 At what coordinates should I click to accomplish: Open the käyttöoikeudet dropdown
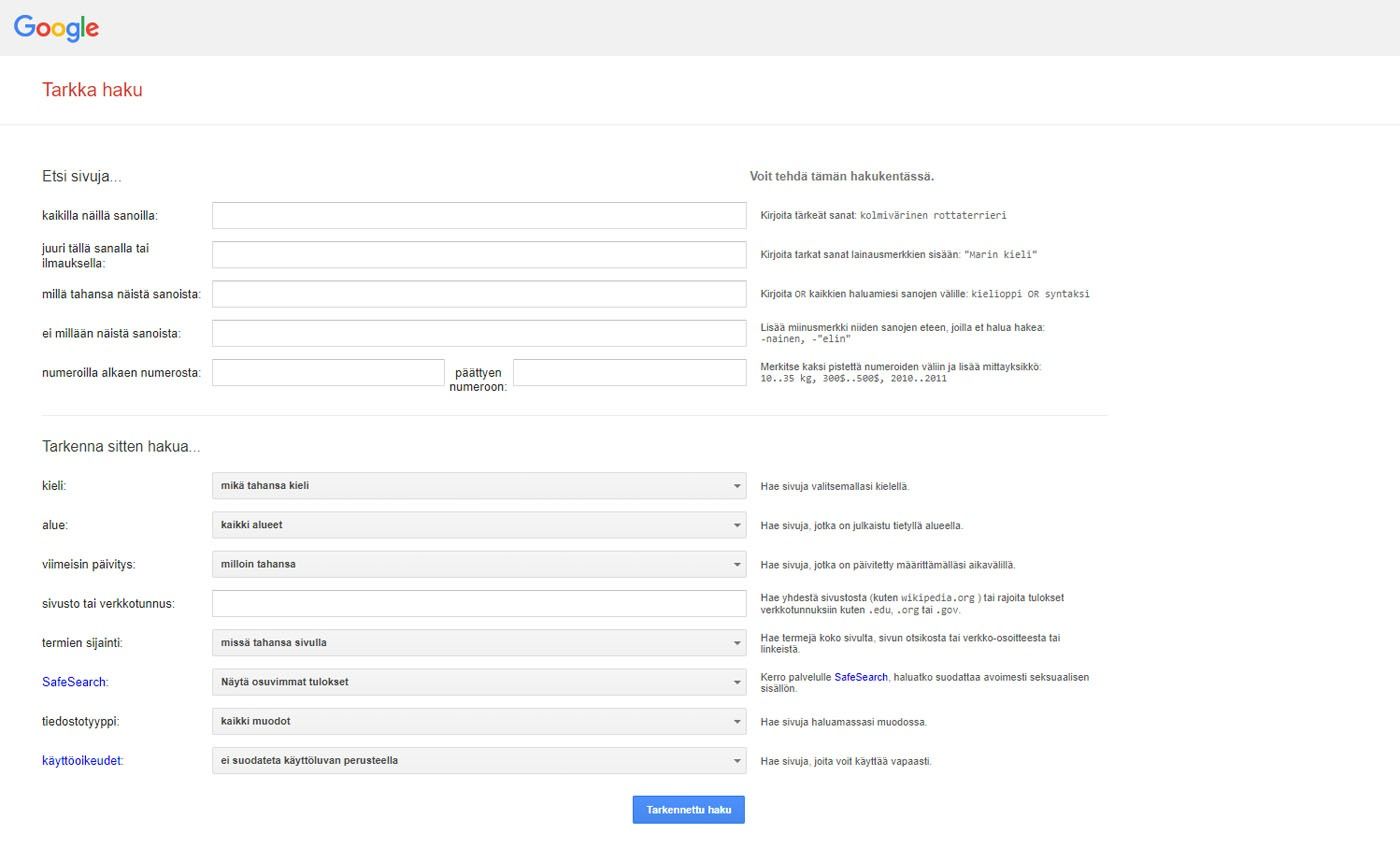point(478,760)
